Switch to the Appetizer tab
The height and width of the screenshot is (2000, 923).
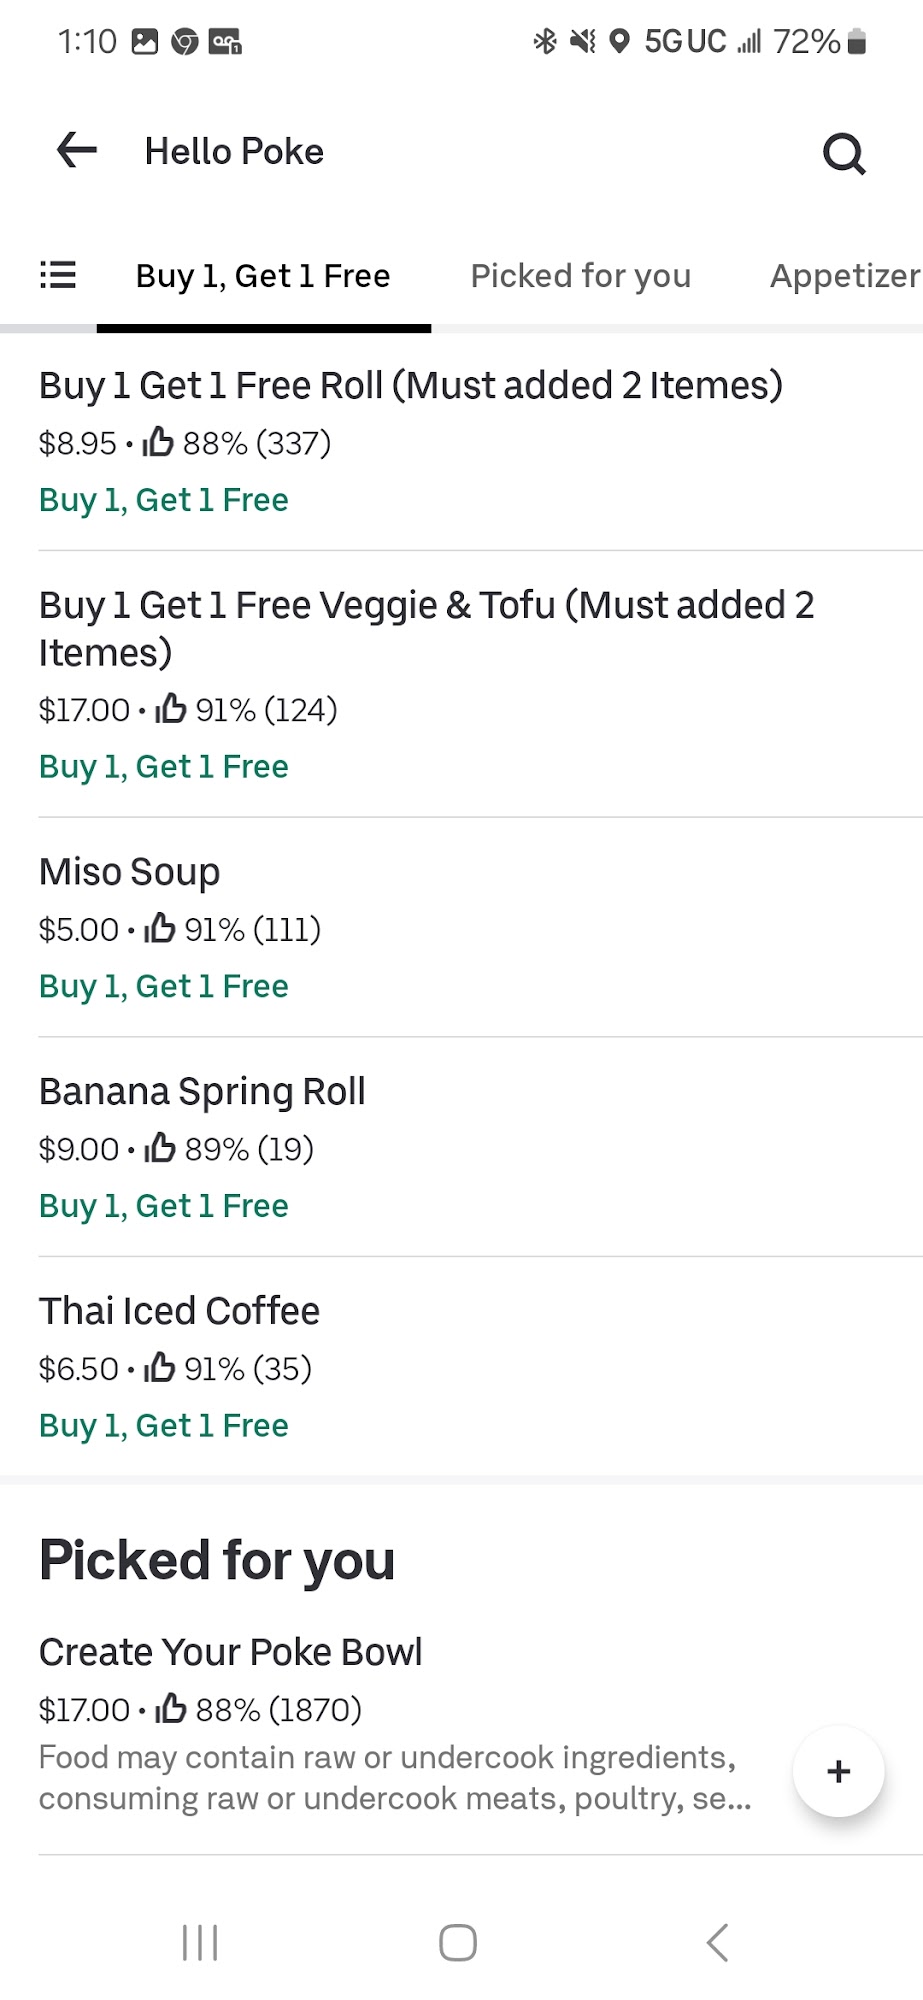(x=844, y=276)
